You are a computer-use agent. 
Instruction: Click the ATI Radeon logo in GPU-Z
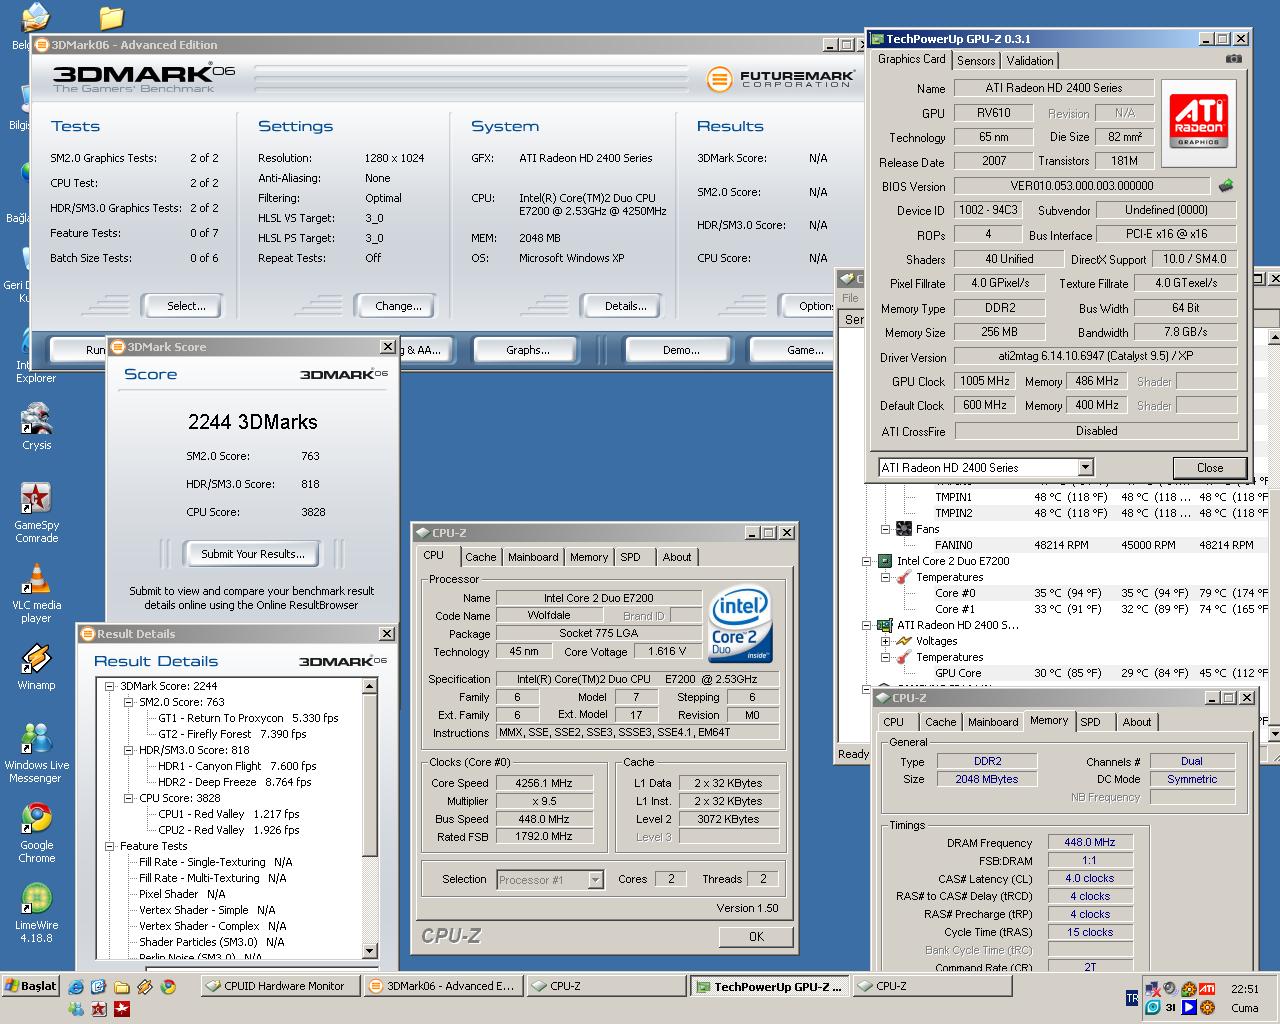(x=1198, y=121)
